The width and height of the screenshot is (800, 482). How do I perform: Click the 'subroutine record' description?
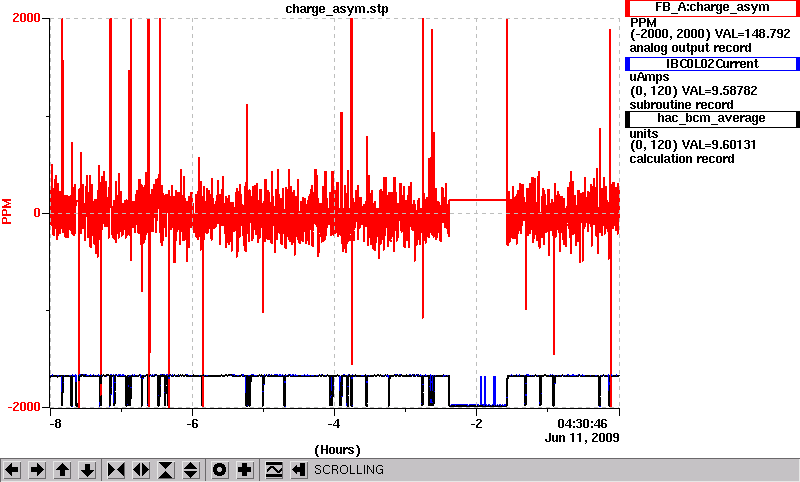[681, 105]
